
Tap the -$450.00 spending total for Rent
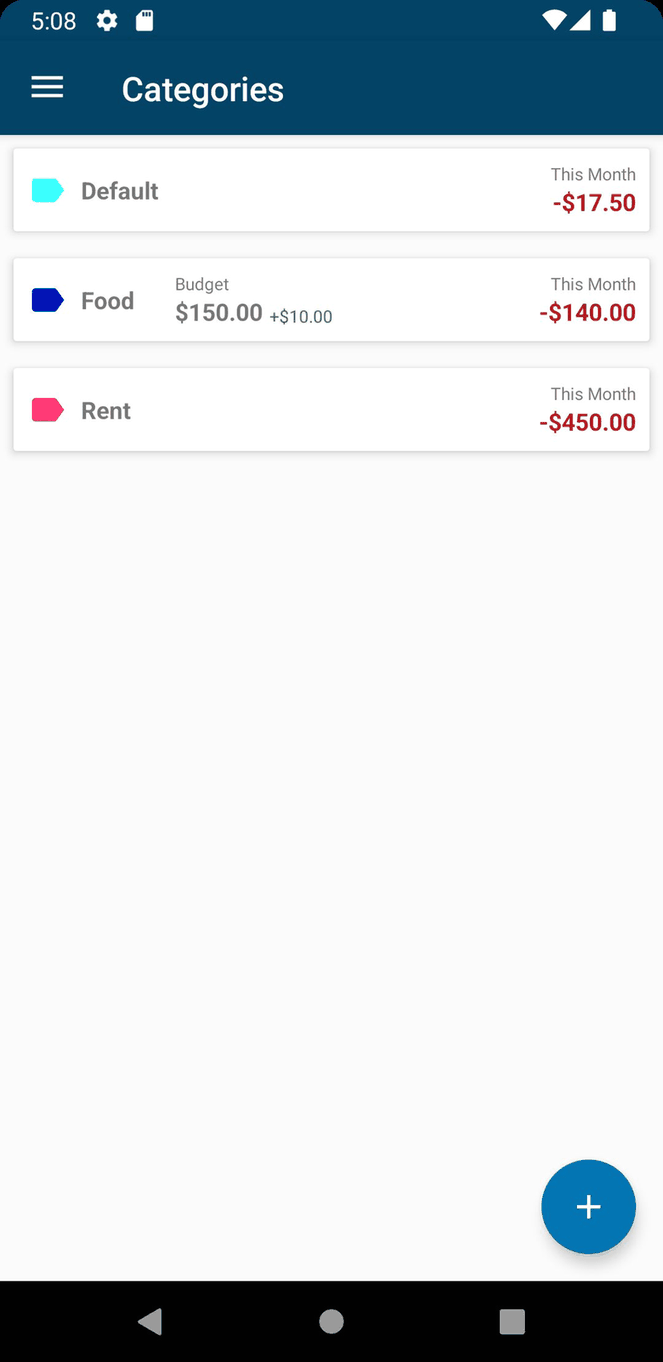[x=587, y=421]
